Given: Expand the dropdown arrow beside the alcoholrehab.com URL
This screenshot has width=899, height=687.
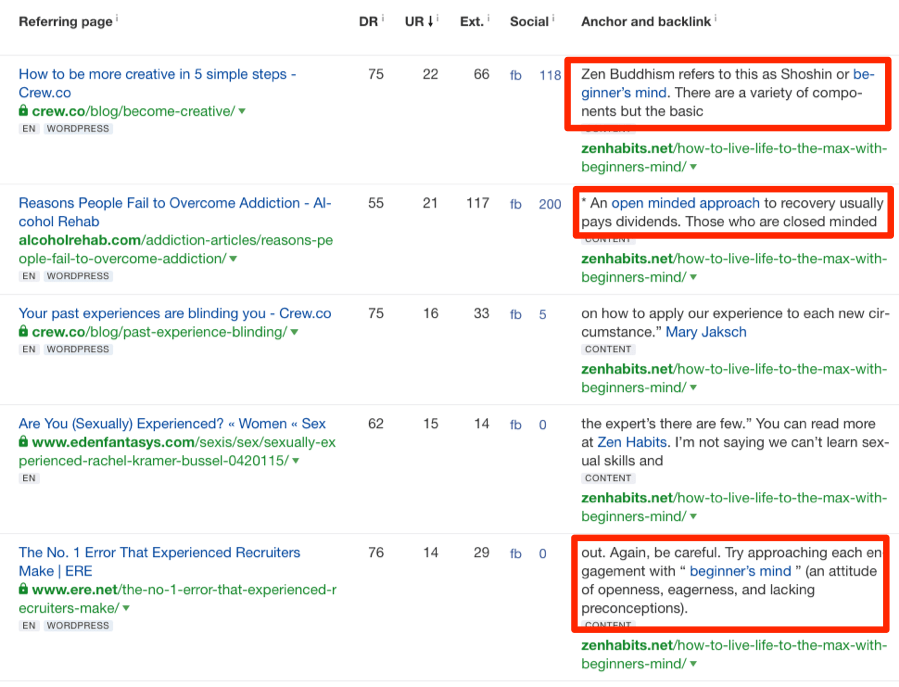Looking at the screenshot, I should [233, 259].
